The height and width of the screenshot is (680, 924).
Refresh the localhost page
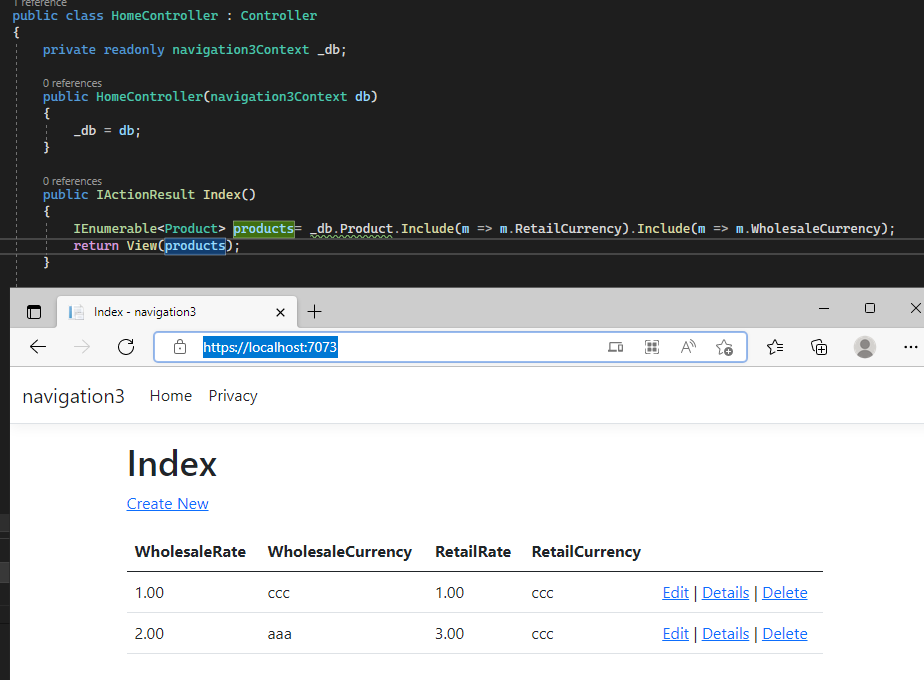click(x=126, y=347)
